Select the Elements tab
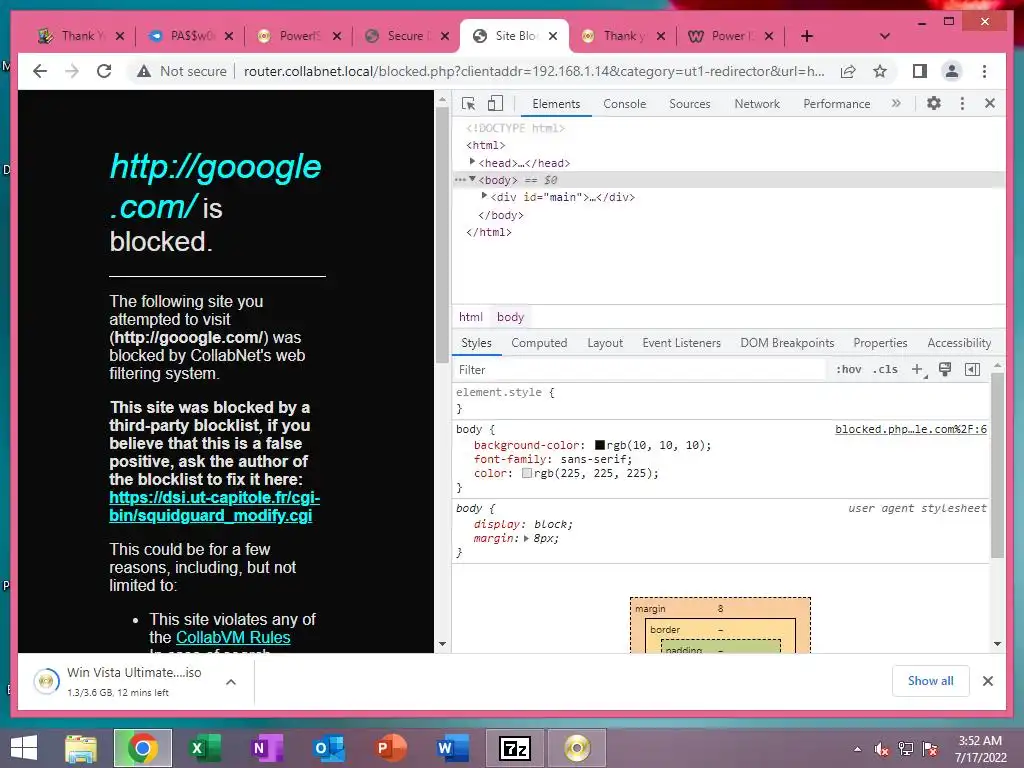1024x768 pixels. pyautogui.click(x=556, y=104)
